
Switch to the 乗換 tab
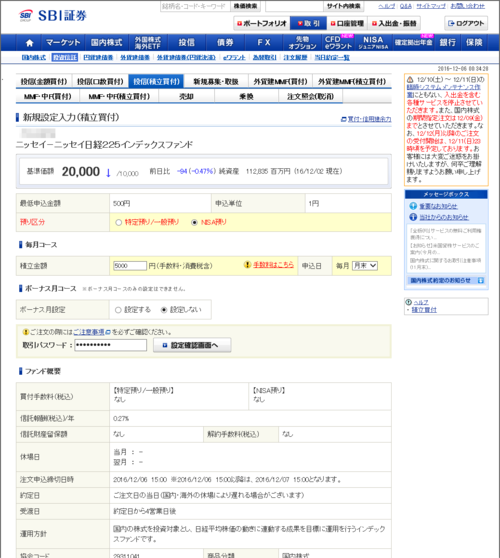tap(246, 96)
